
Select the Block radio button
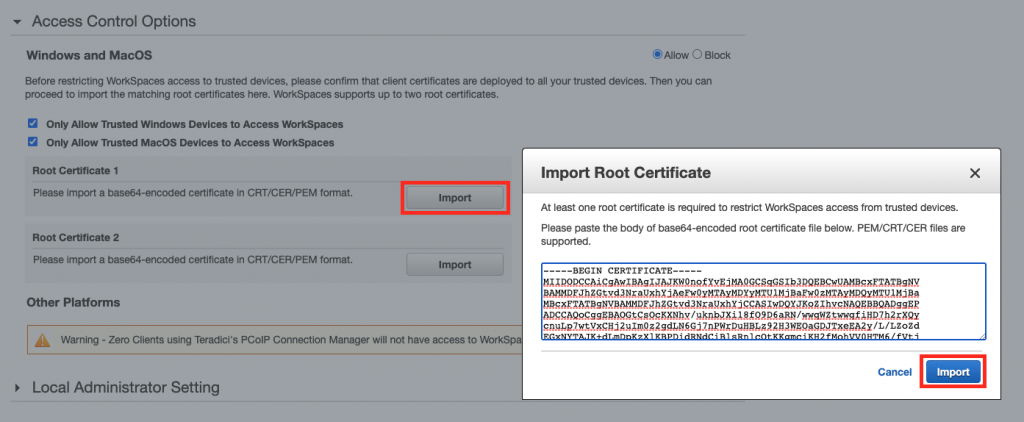697,55
